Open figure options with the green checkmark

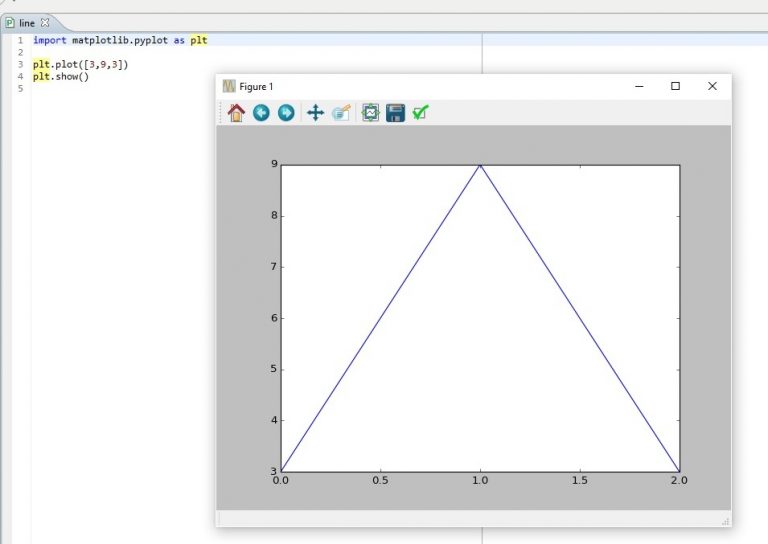tap(421, 113)
